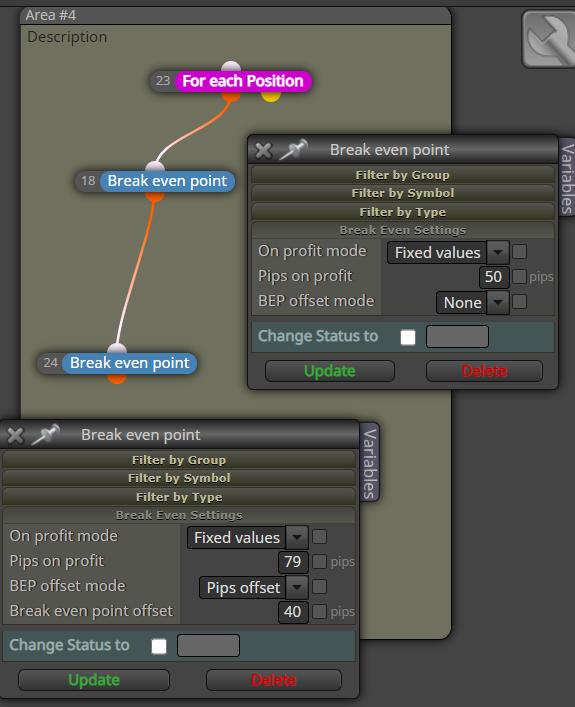The height and width of the screenshot is (707, 575).
Task: Click Update in the upper panel
Action: pyautogui.click(x=330, y=371)
